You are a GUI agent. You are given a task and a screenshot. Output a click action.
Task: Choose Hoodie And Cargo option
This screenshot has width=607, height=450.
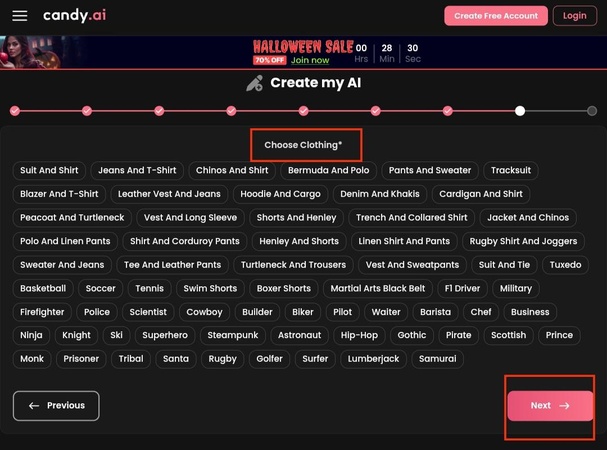tap(280, 194)
